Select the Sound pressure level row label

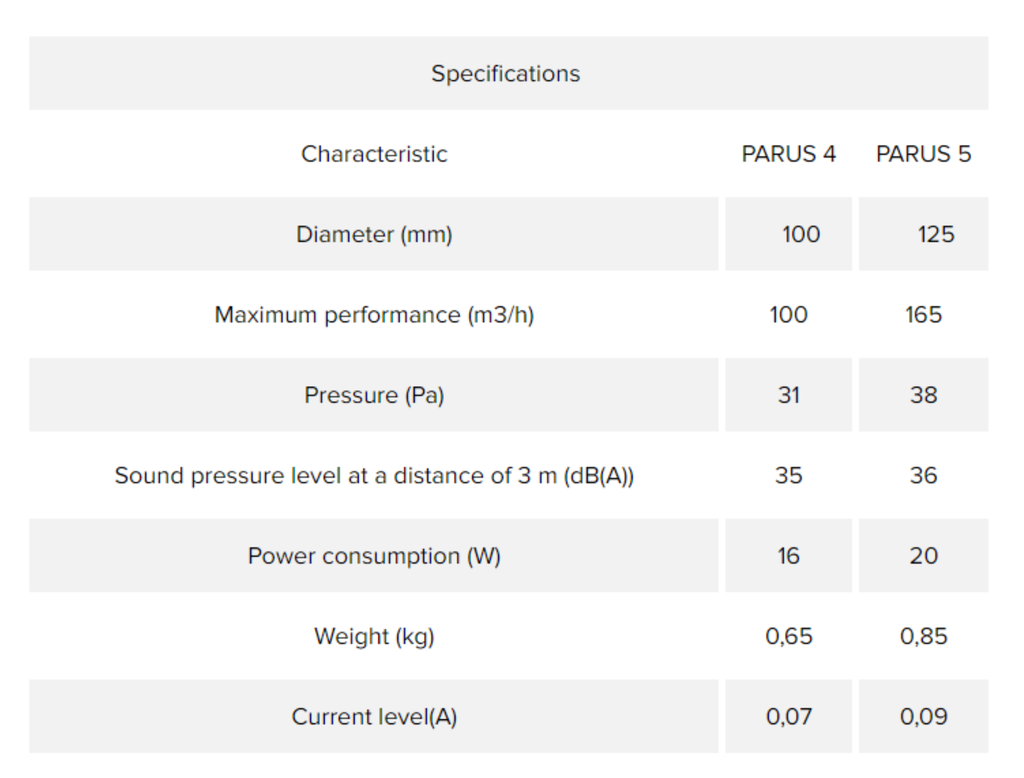374,475
